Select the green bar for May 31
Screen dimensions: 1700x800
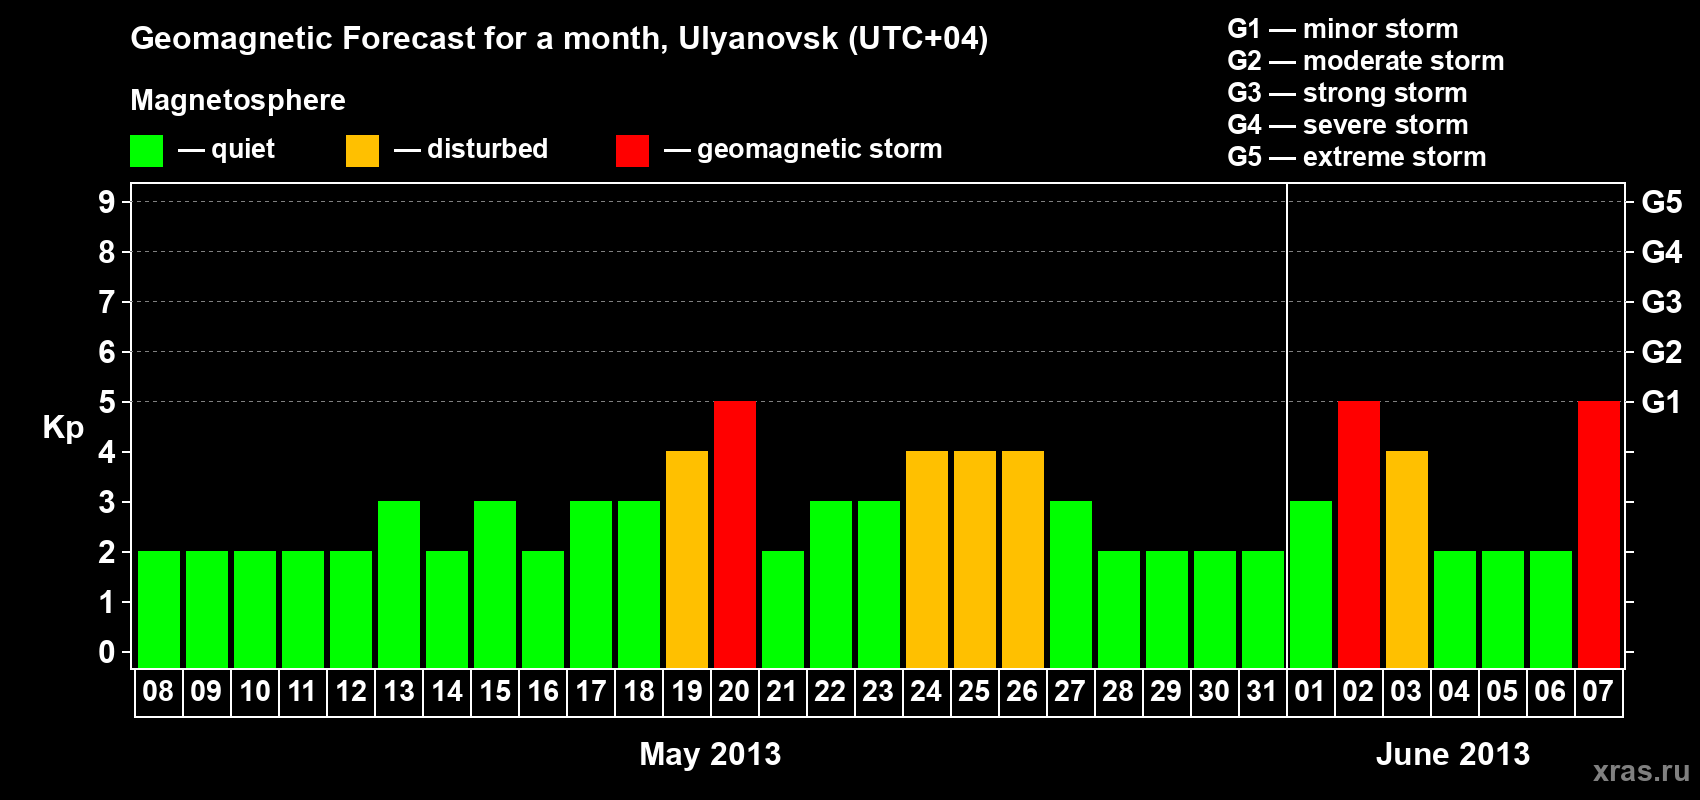1263,609
